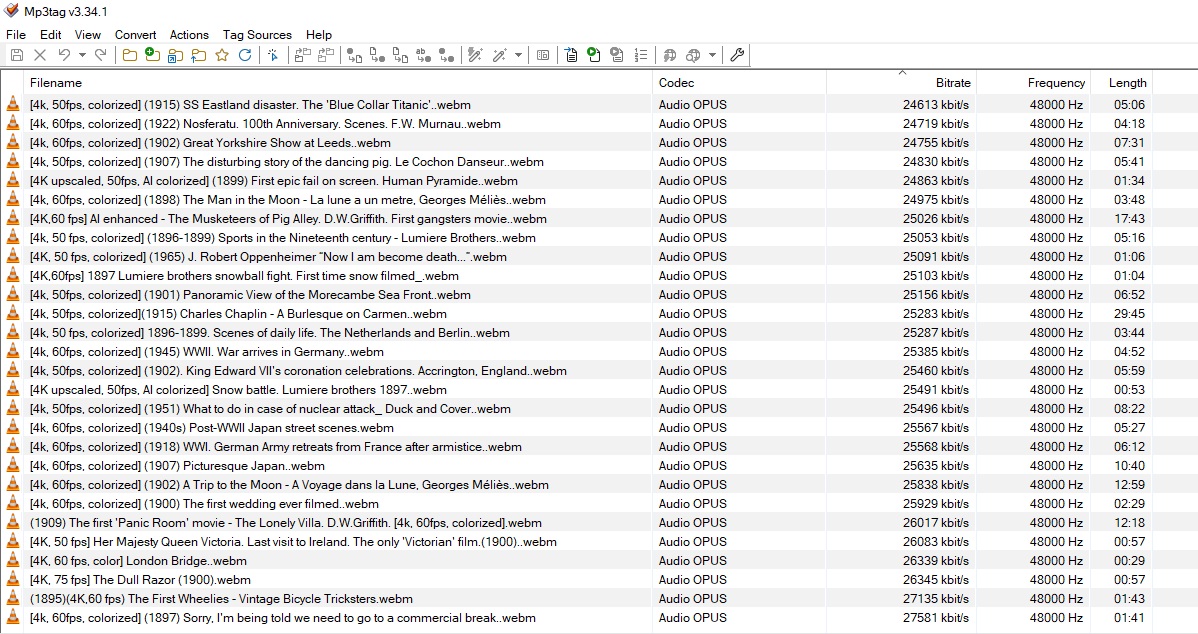1198x634 pixels.
Task: Open the File menu
Action: 16,34
